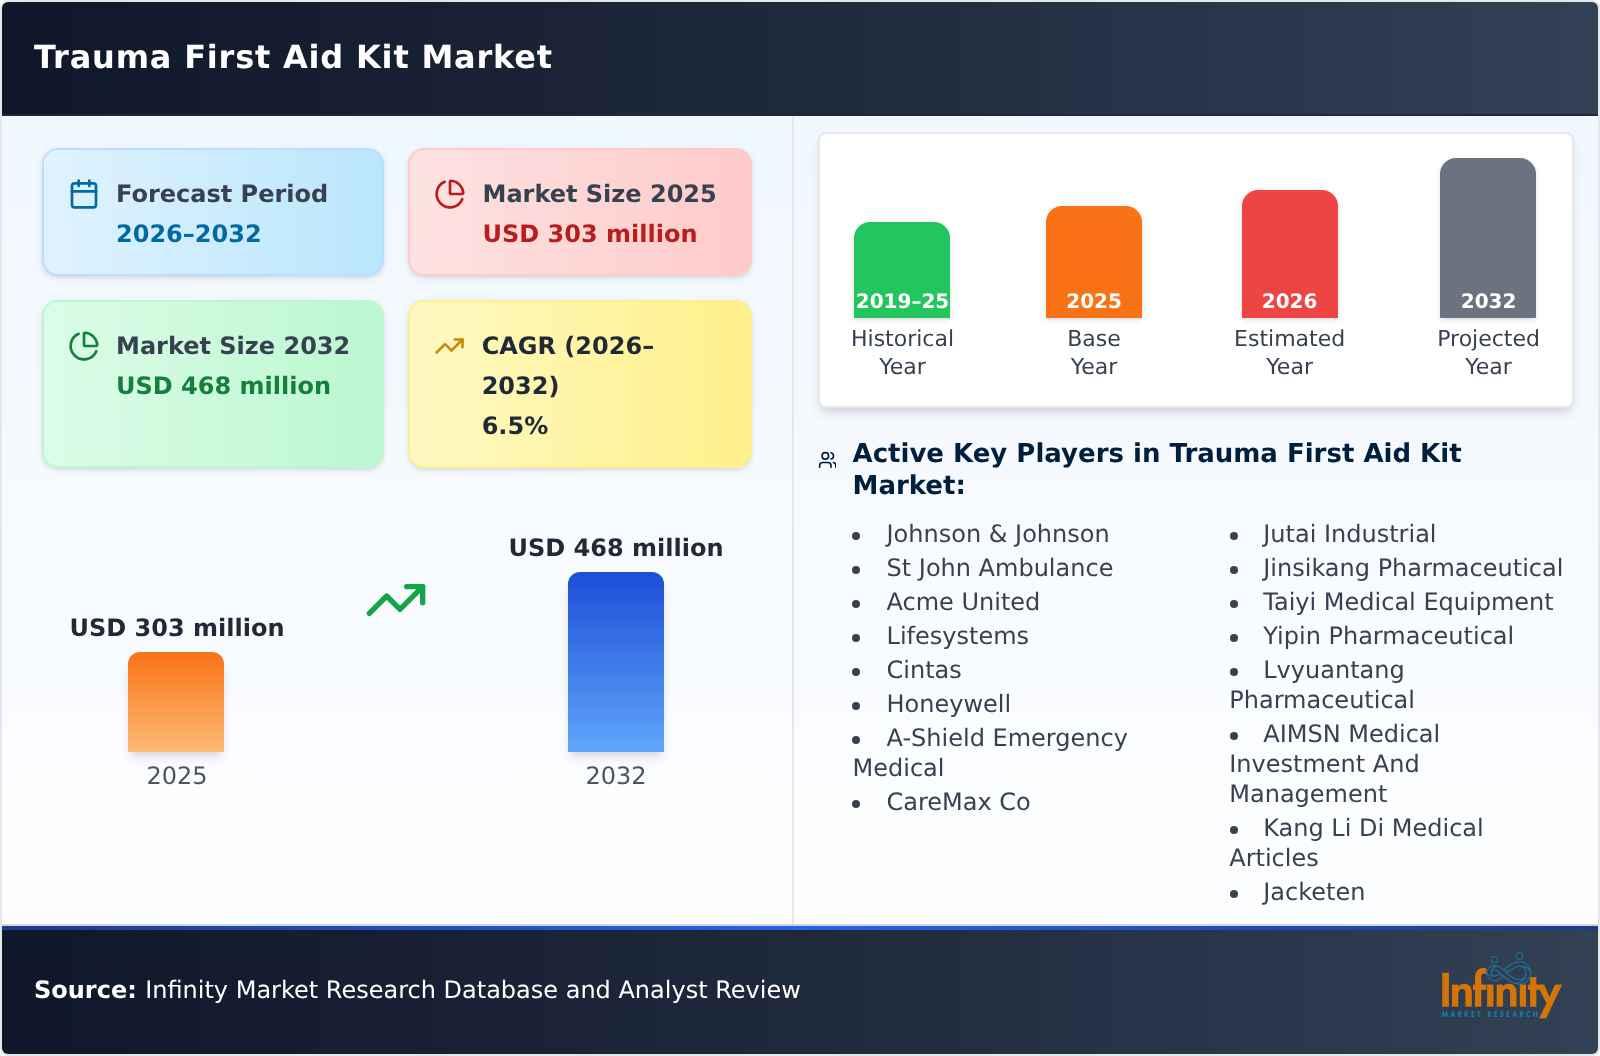Viewport: 1600px width, 1056px height.
Task: Click the Trauma First Aid Kit Market title
Action: 293,57
